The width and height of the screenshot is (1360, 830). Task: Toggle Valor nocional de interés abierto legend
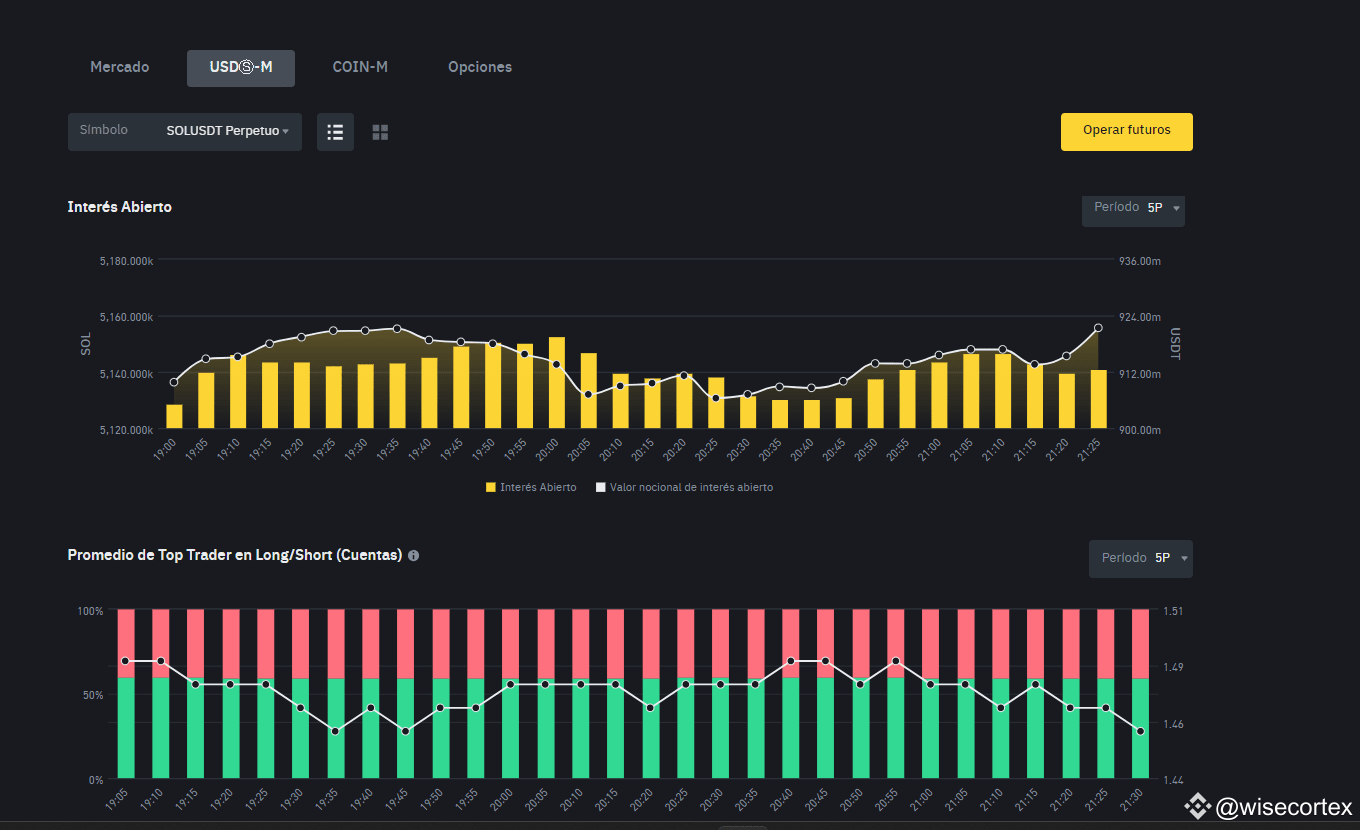pos(684,487)
